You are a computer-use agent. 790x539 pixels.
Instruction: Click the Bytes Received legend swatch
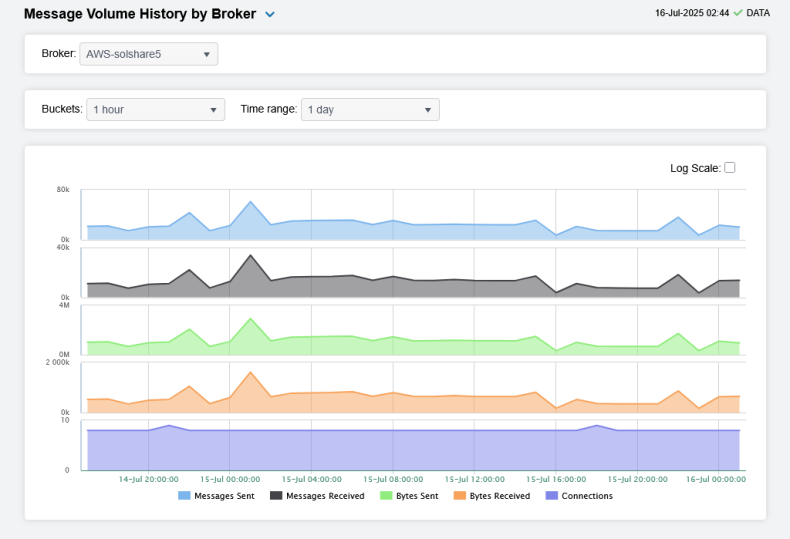point(459,495)
